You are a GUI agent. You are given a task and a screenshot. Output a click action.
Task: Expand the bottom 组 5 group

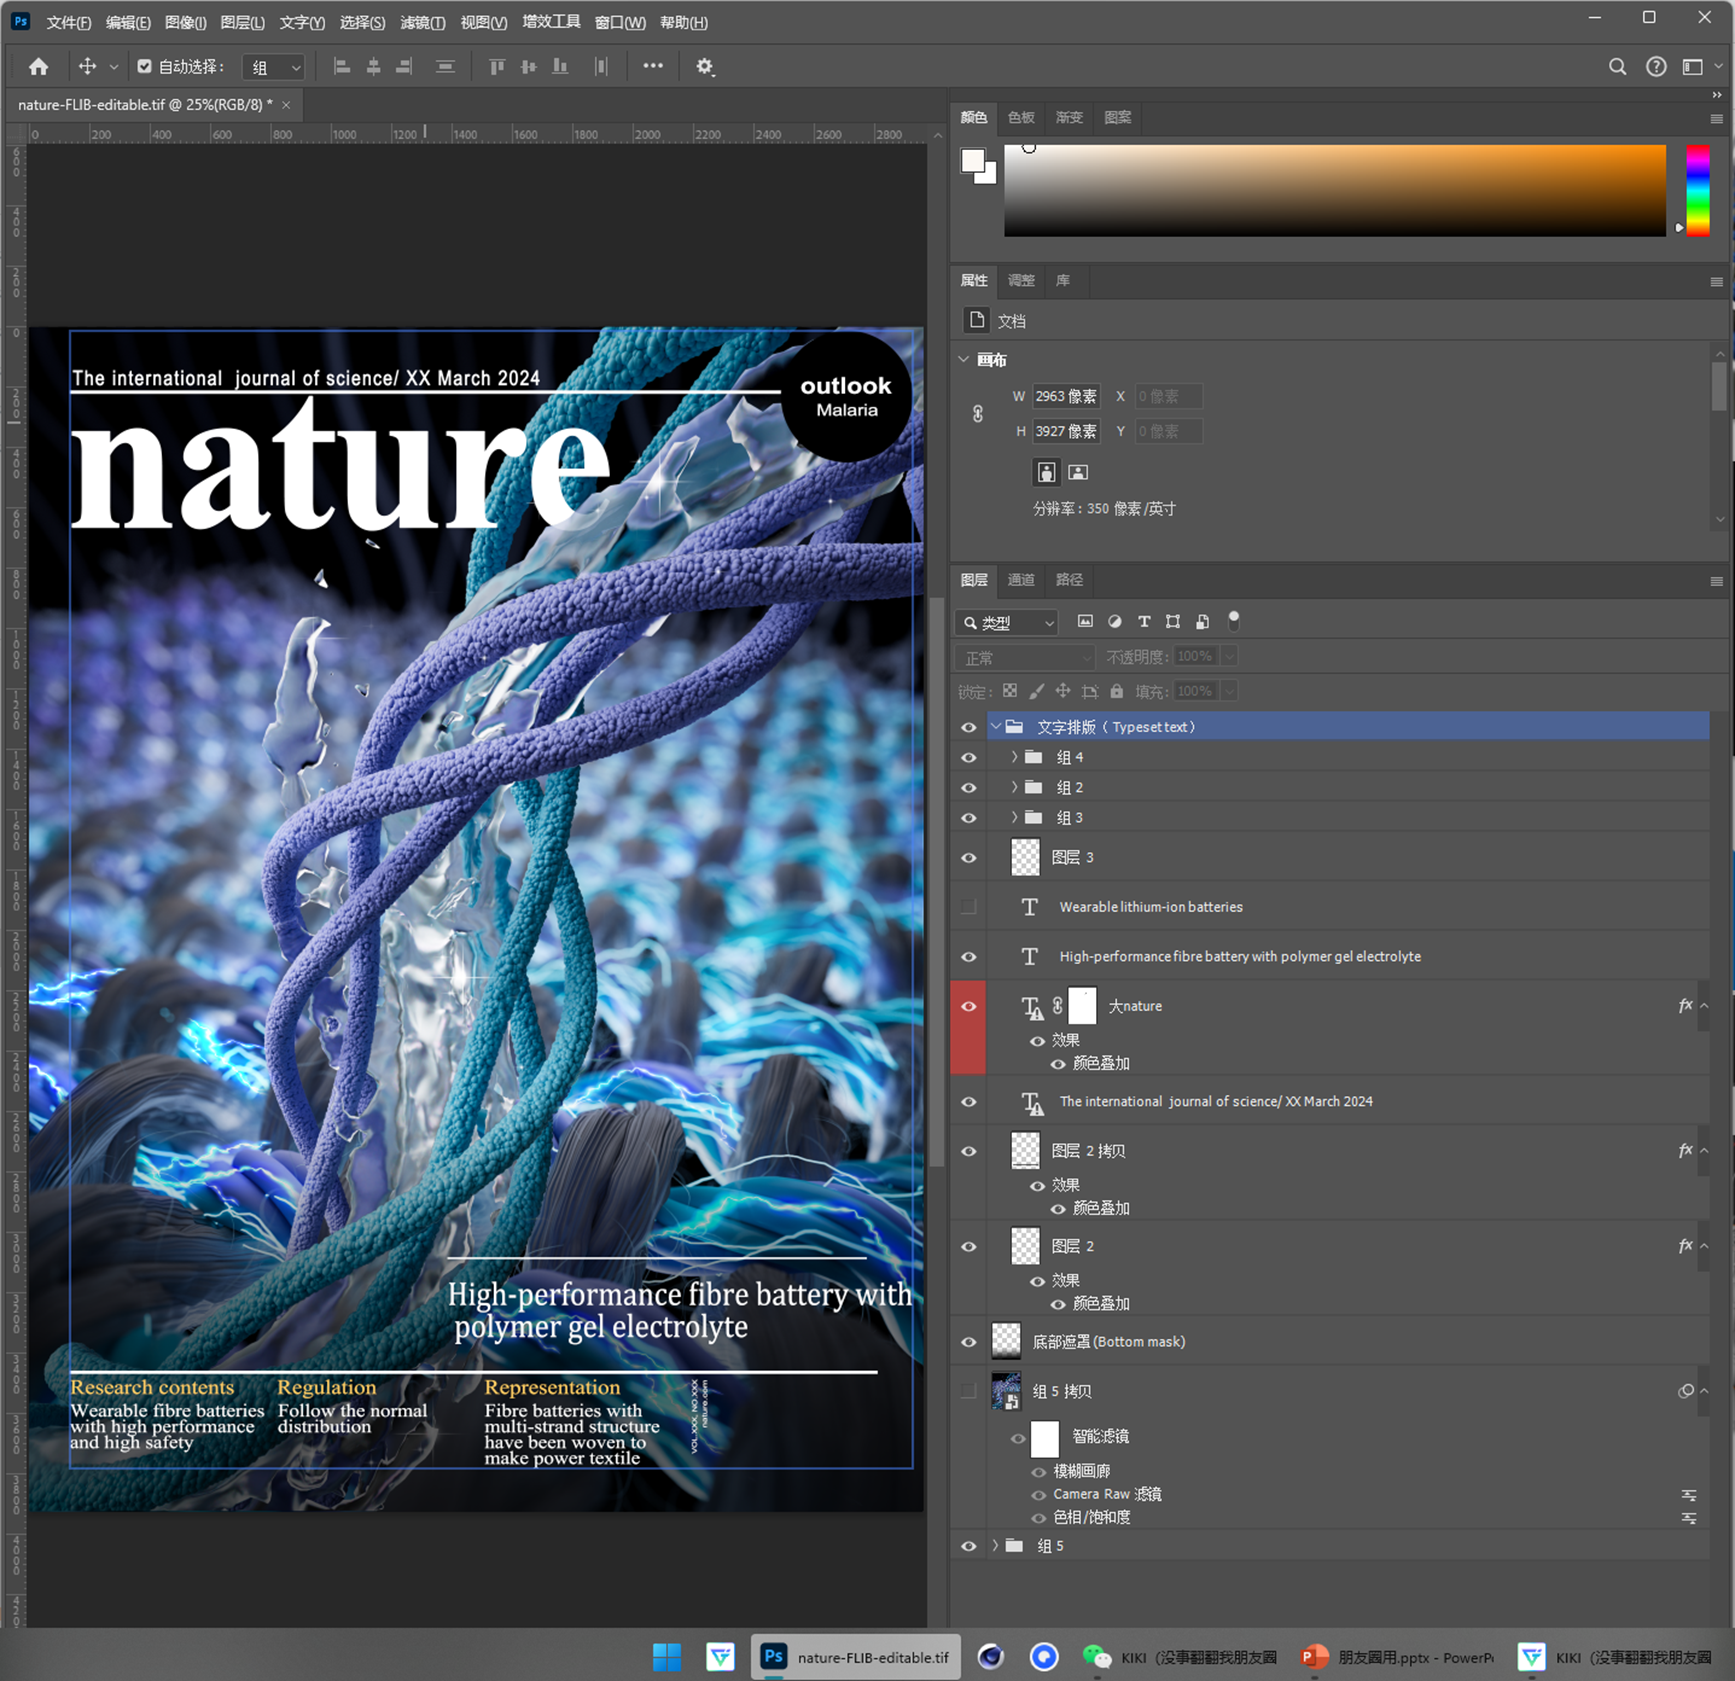[x=995, y=1546]
